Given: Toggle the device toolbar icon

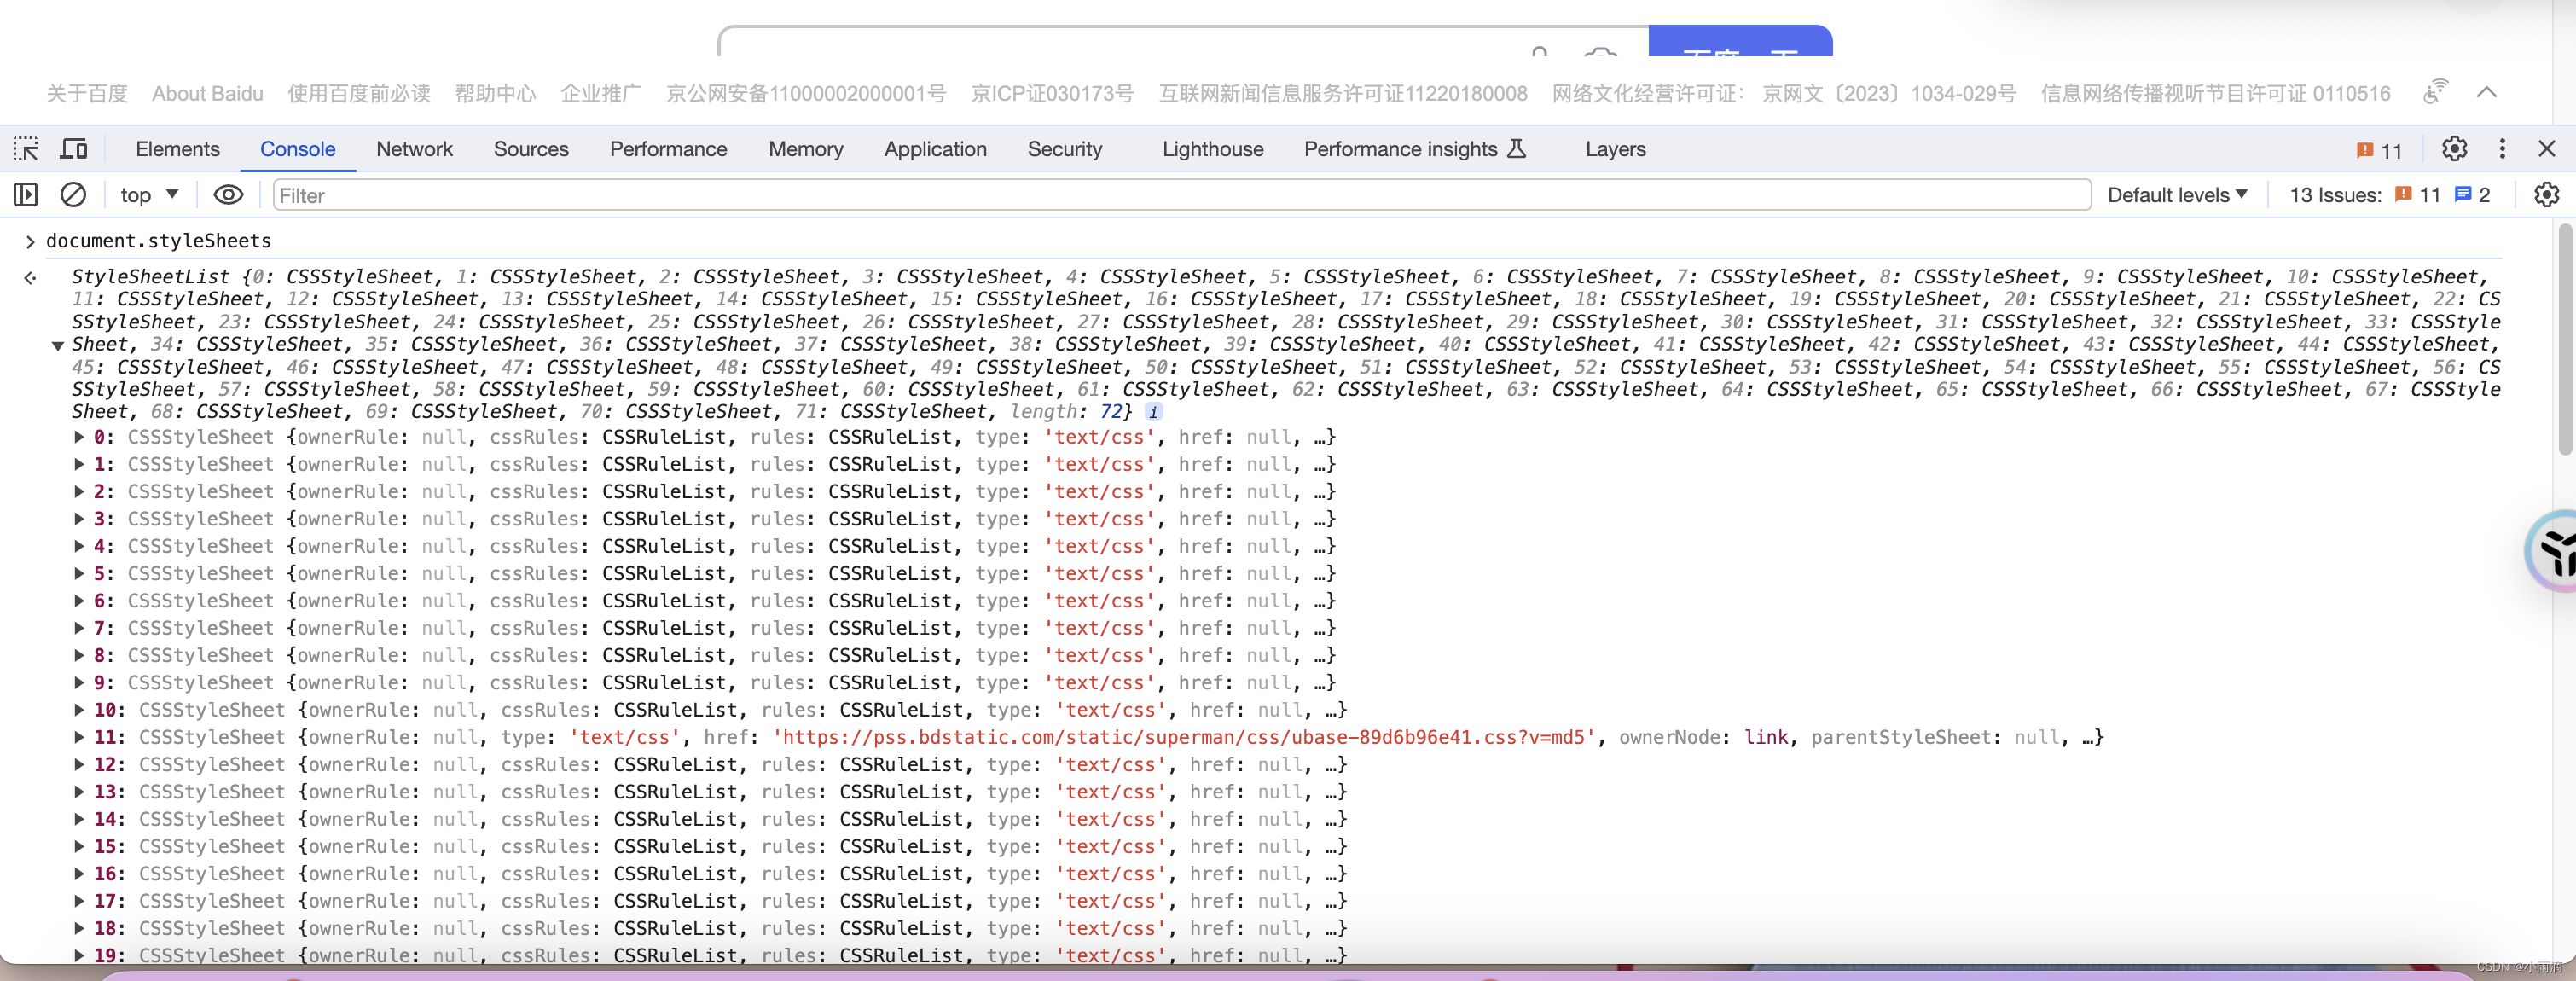Looking at the screenshot, I should (74, 149).
